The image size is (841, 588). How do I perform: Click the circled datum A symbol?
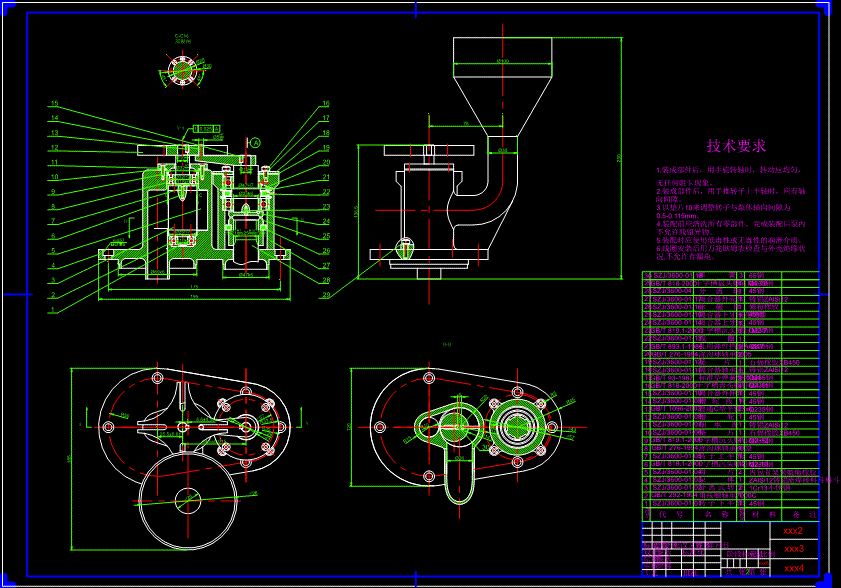pyautogui.click(x=256, y=143)
